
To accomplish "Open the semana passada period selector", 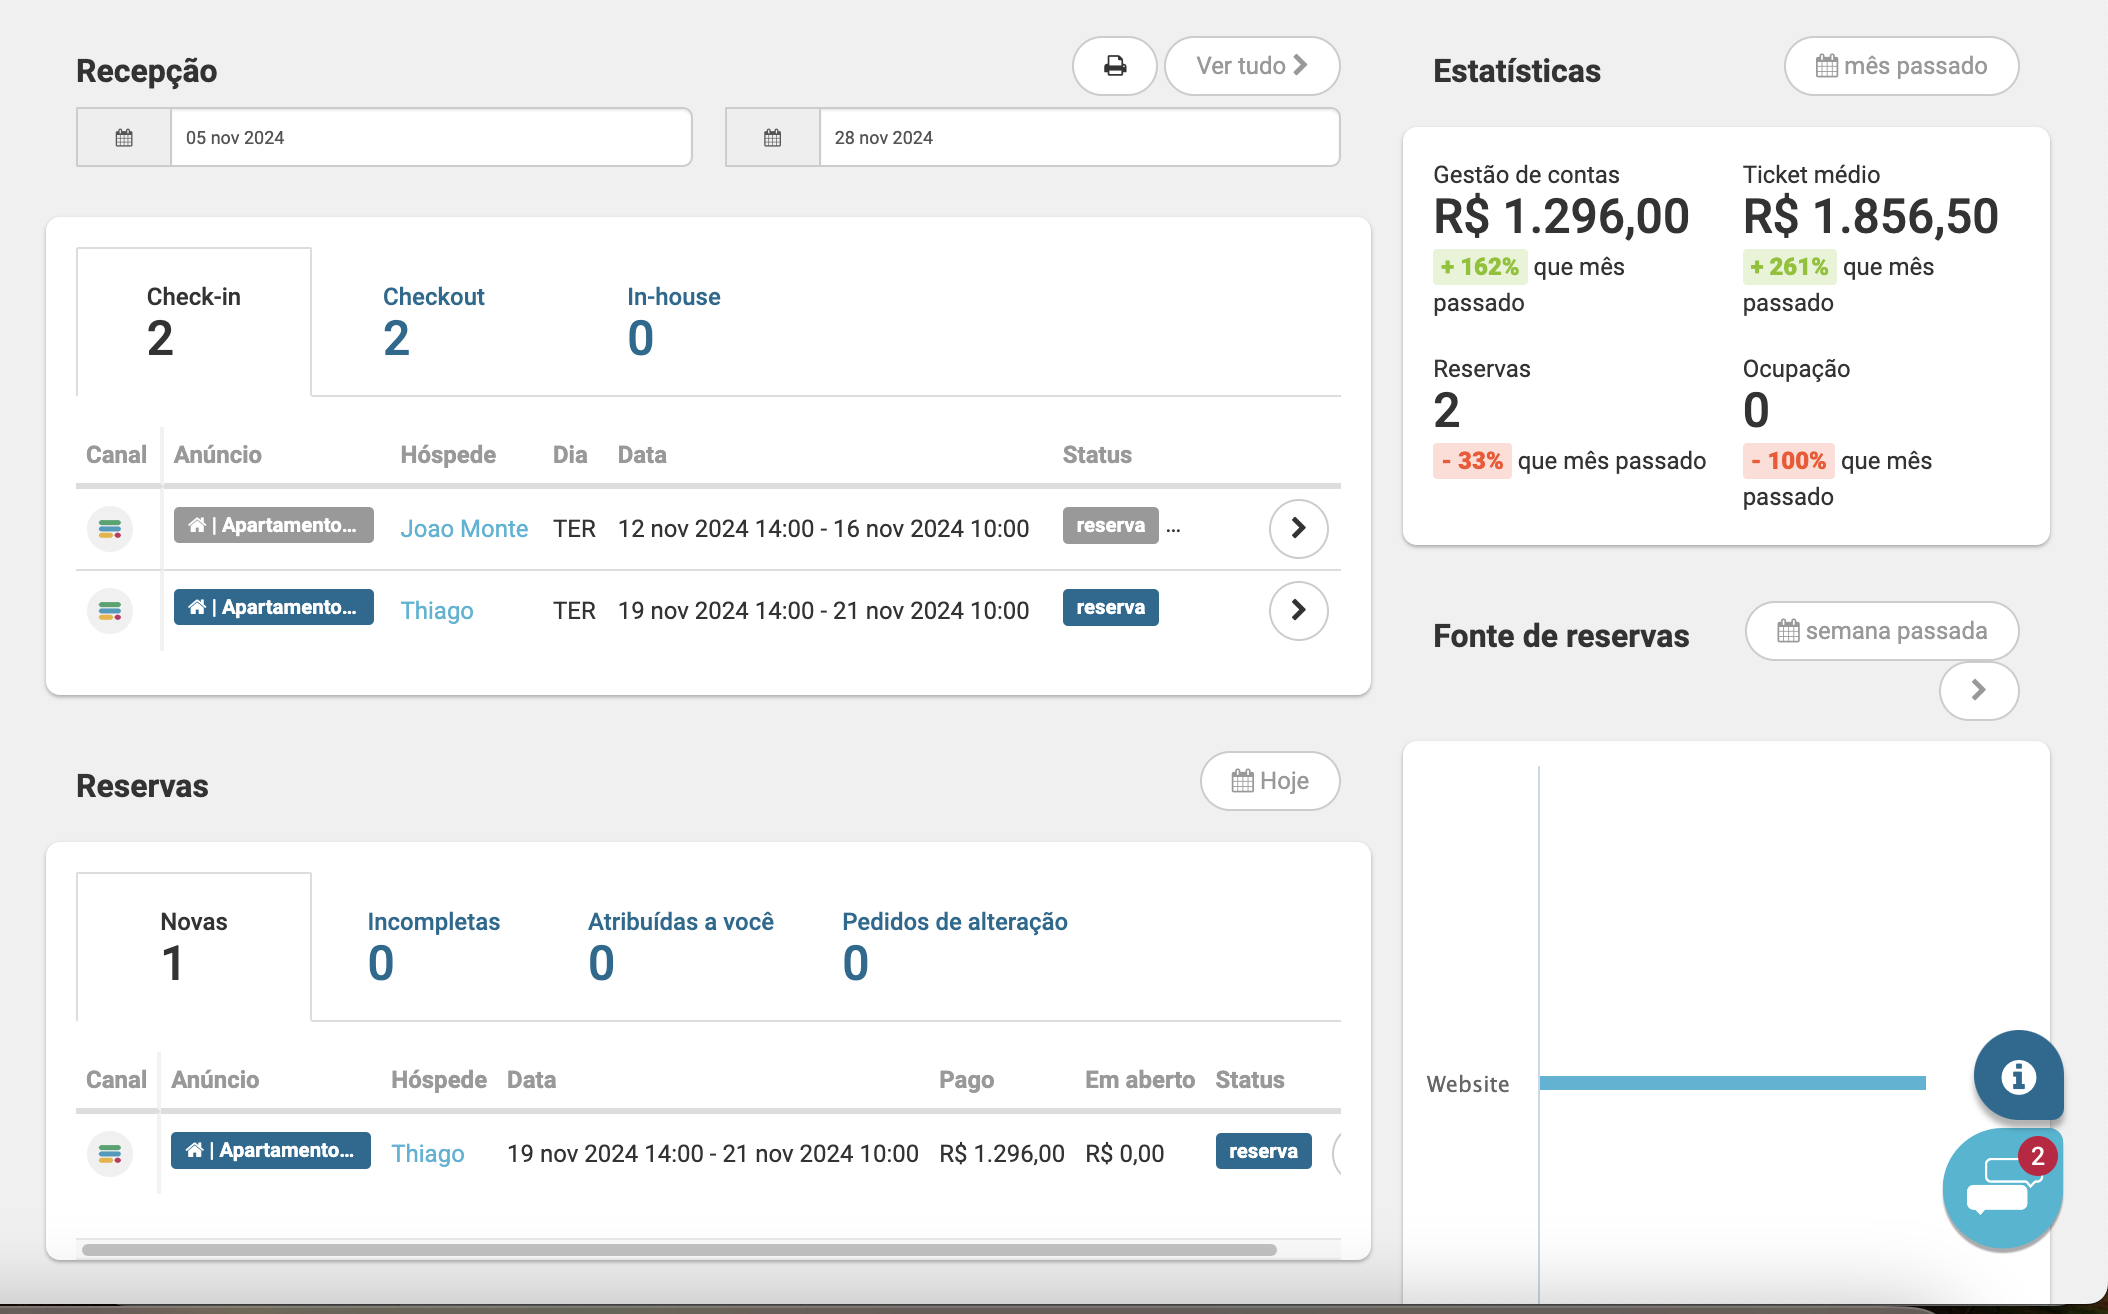I will (1881, 631).
